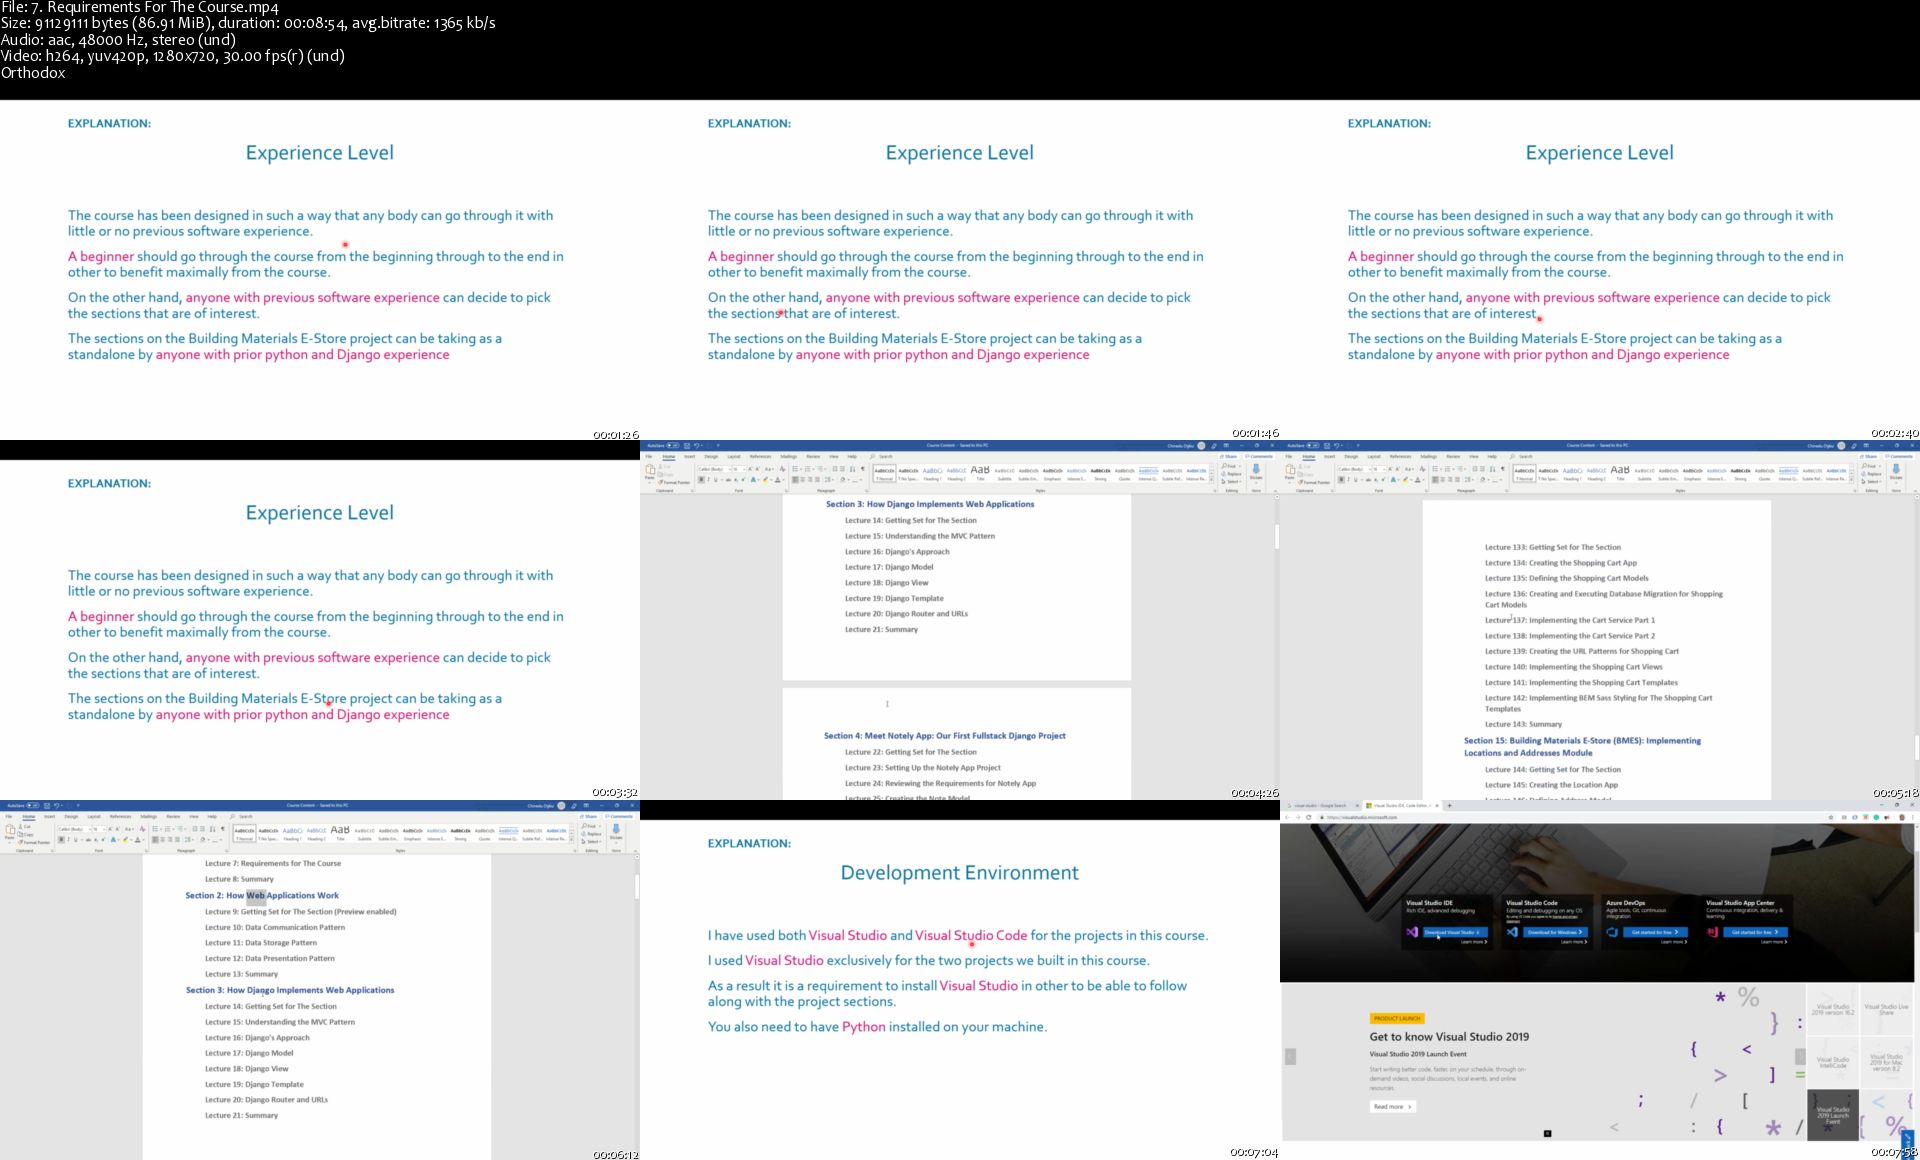Toggle Bold in the 00:06:12 Word ribbon
Image resolution: width=1920 pixels, height=1160 pixels.
61,840
